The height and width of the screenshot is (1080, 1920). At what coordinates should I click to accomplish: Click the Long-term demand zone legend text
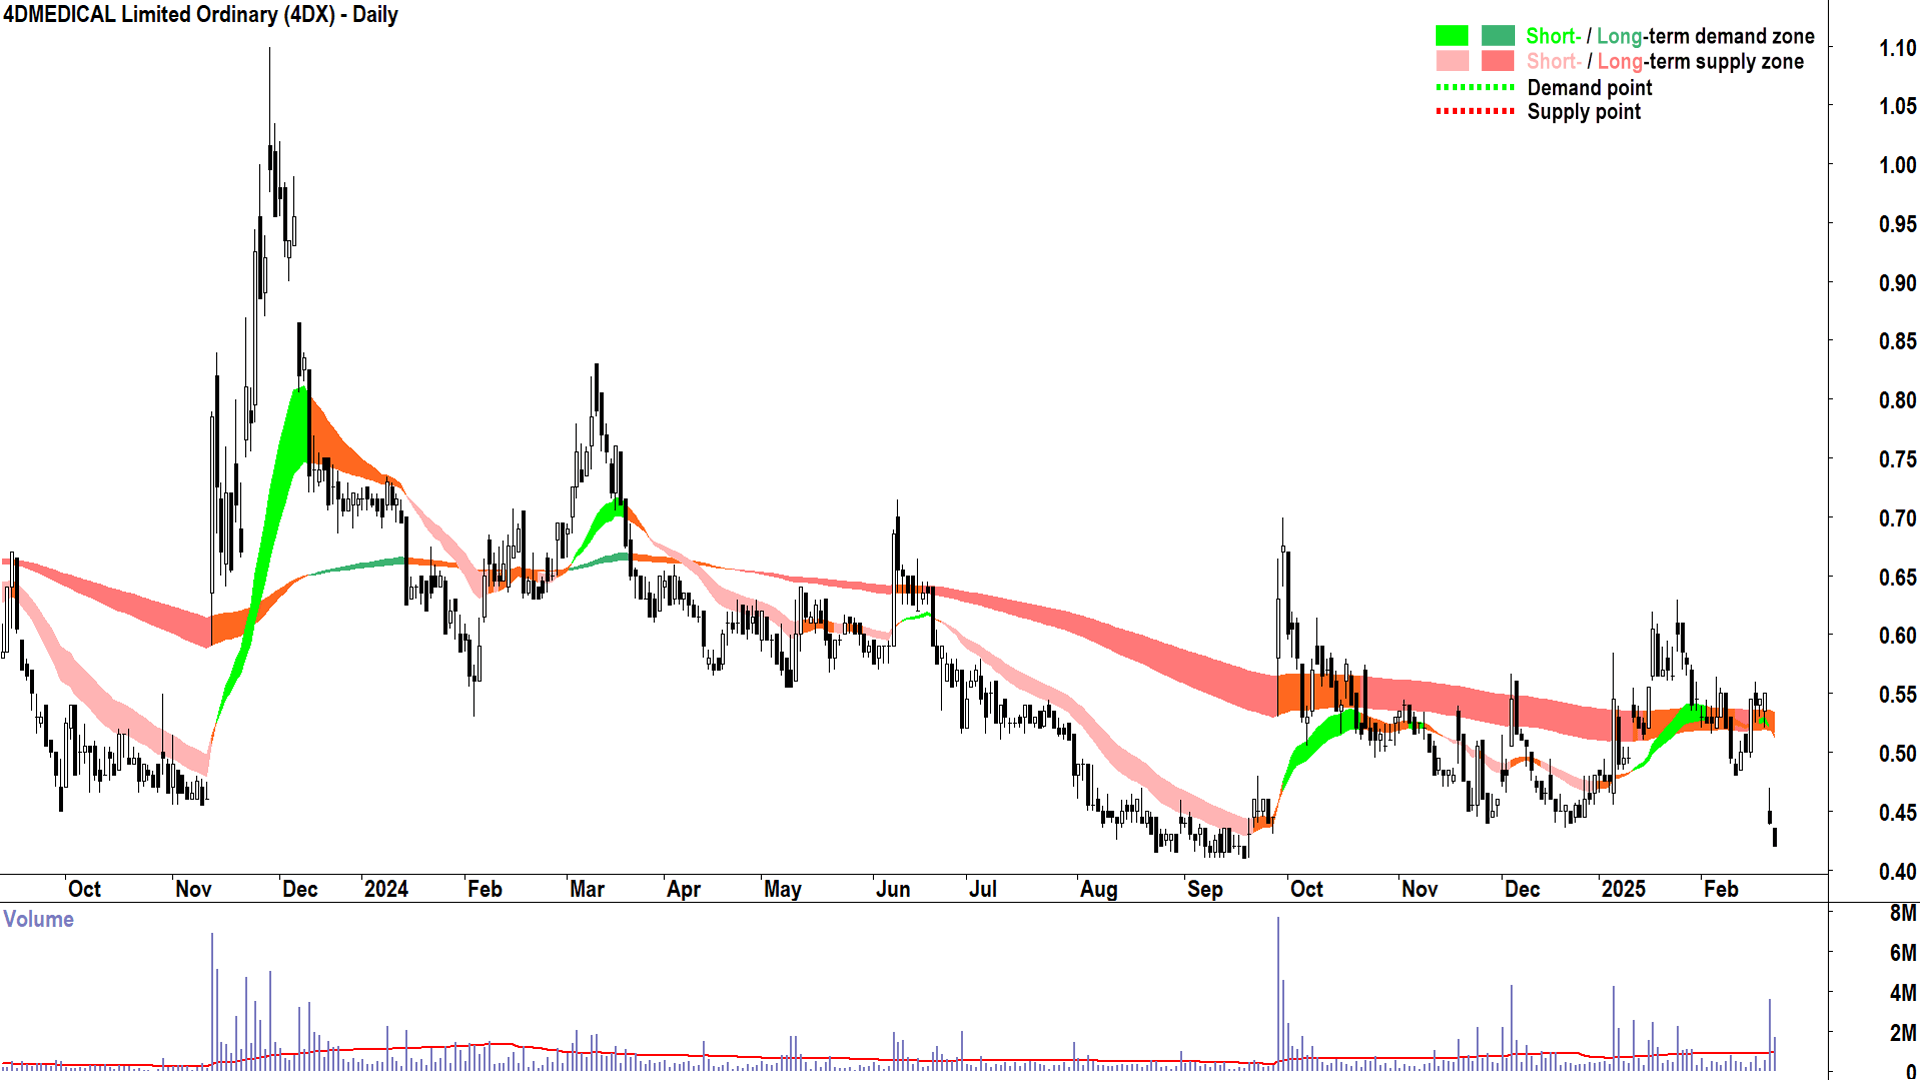[x=1705, y=36]
